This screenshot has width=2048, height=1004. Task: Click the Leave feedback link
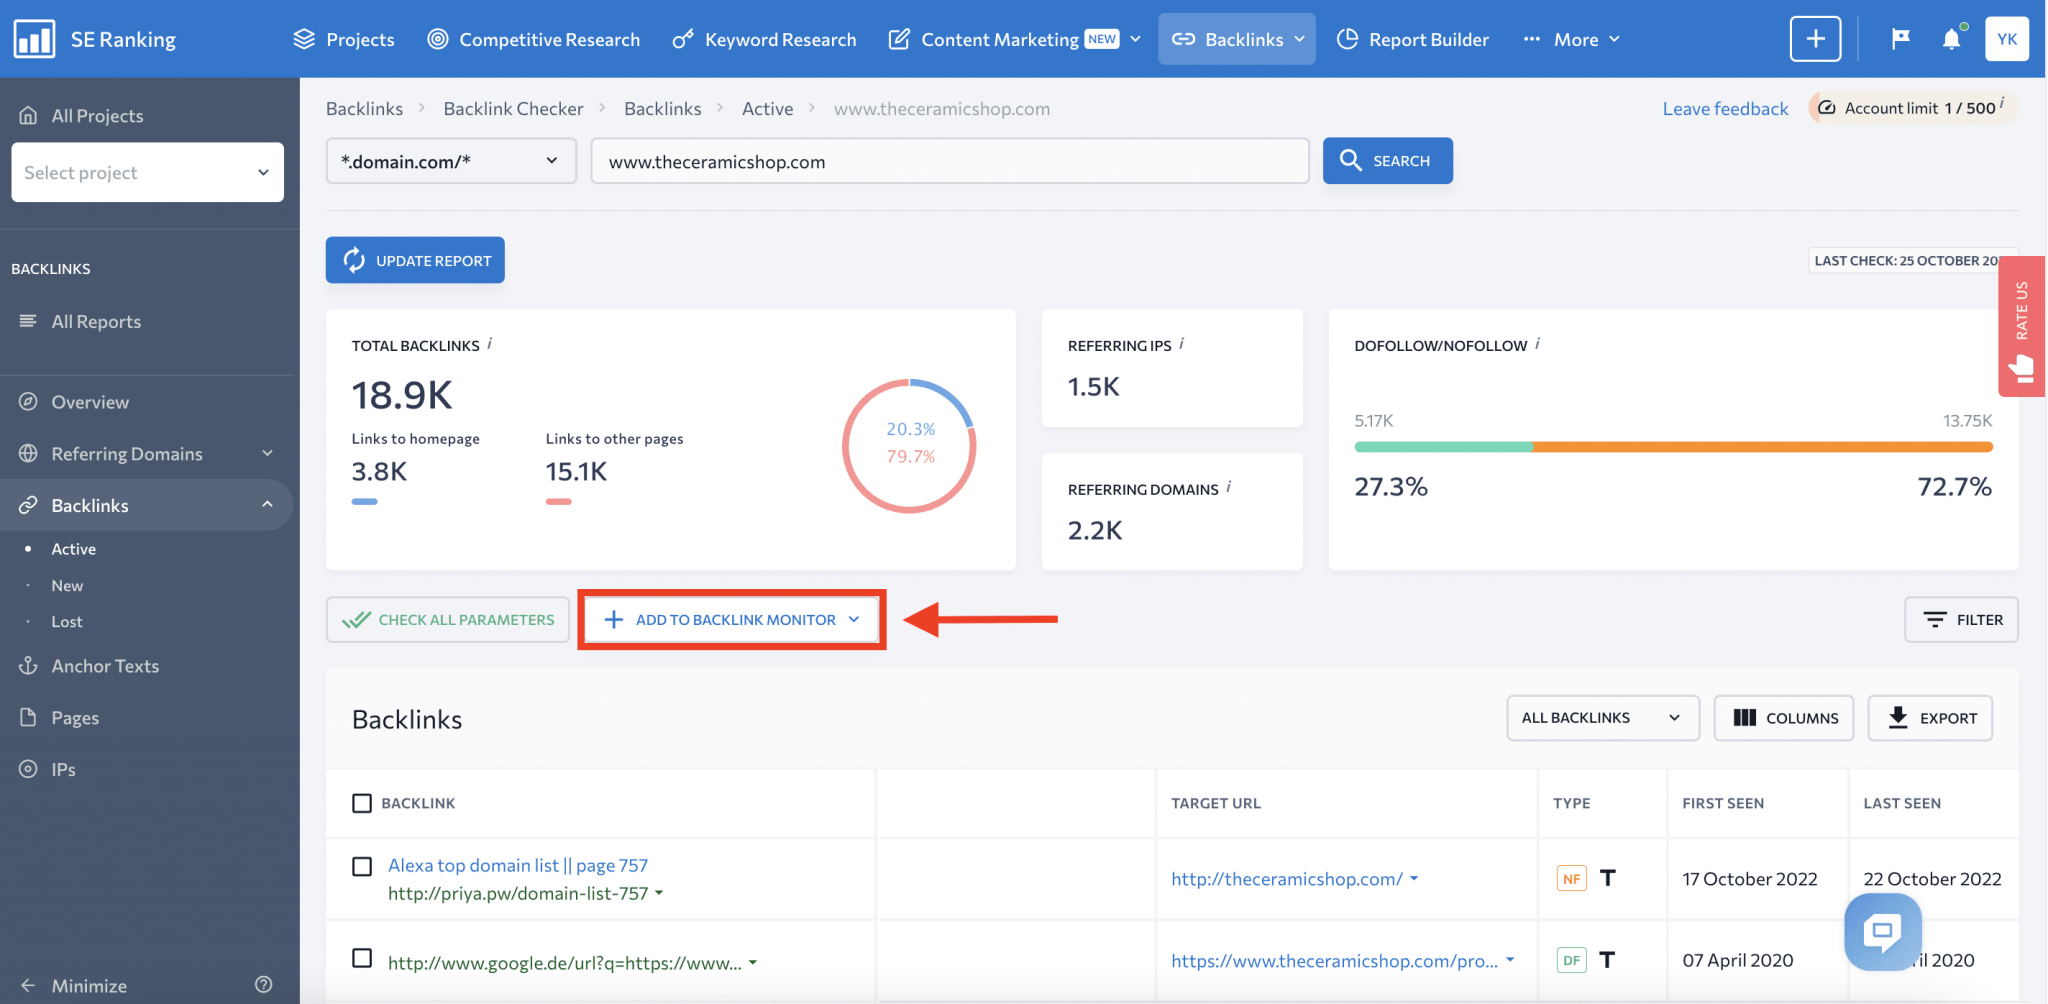[x=1724, y=108]
